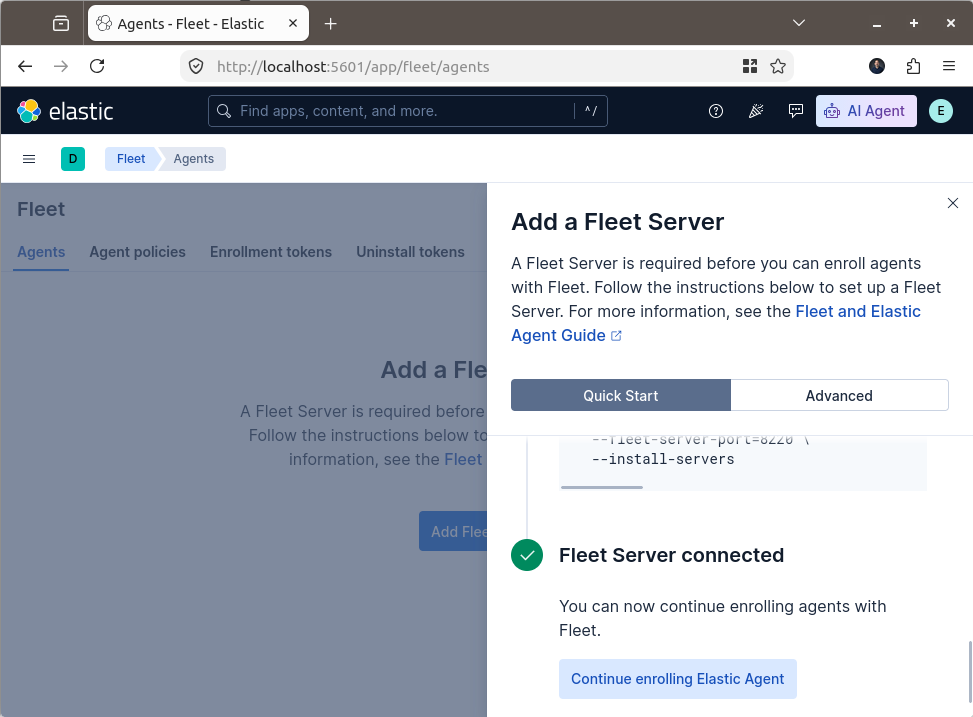Screen dimensions: 973x717
Task: Select the Agents - Fleet - Elastic browser tab
Action: tap(198, 24)
